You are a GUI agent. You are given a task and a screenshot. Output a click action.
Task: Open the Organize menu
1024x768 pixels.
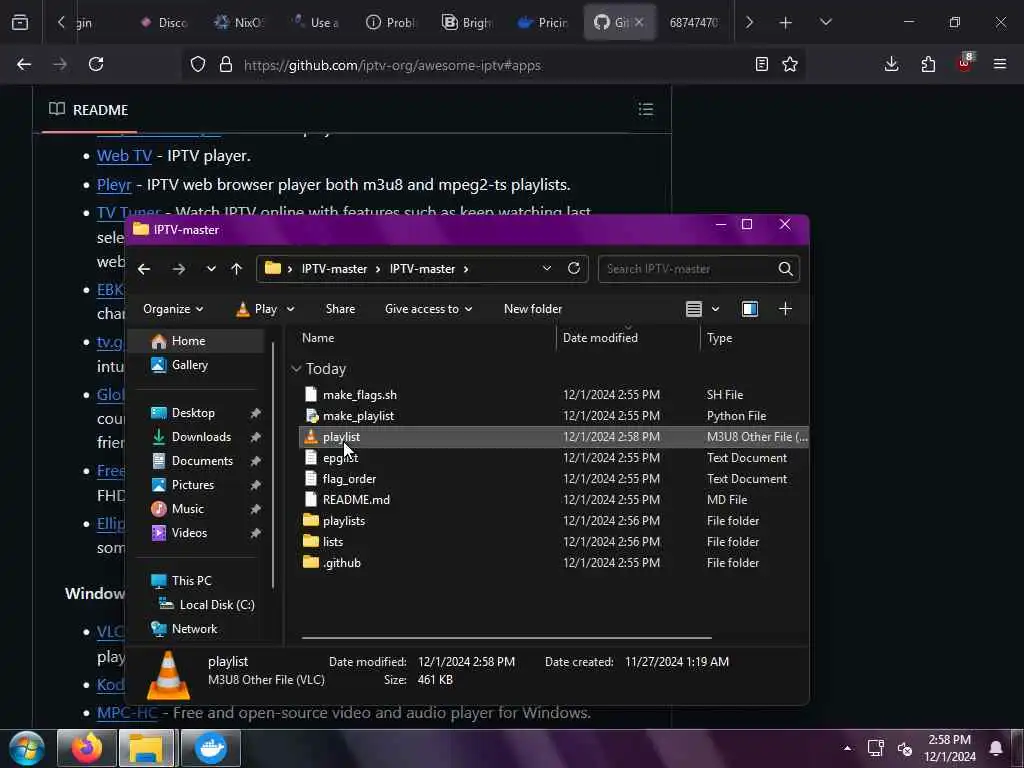tap(173, 309)
